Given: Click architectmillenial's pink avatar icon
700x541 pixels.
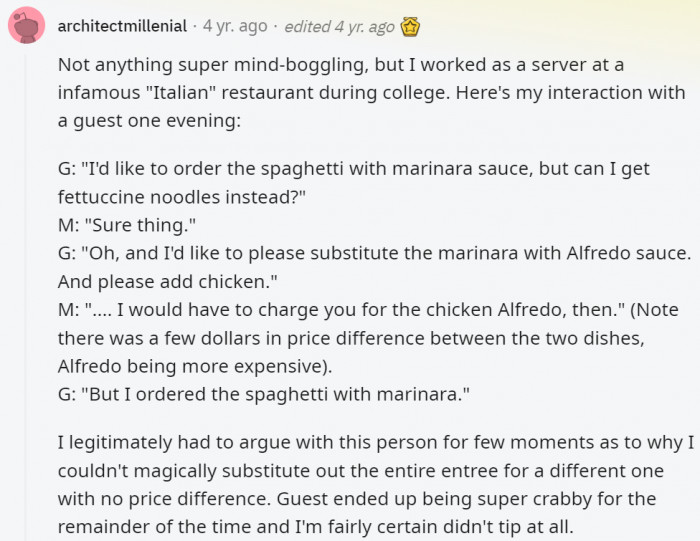Looking at the screenshot, I should pyautogui.click(x=26, y=26).
